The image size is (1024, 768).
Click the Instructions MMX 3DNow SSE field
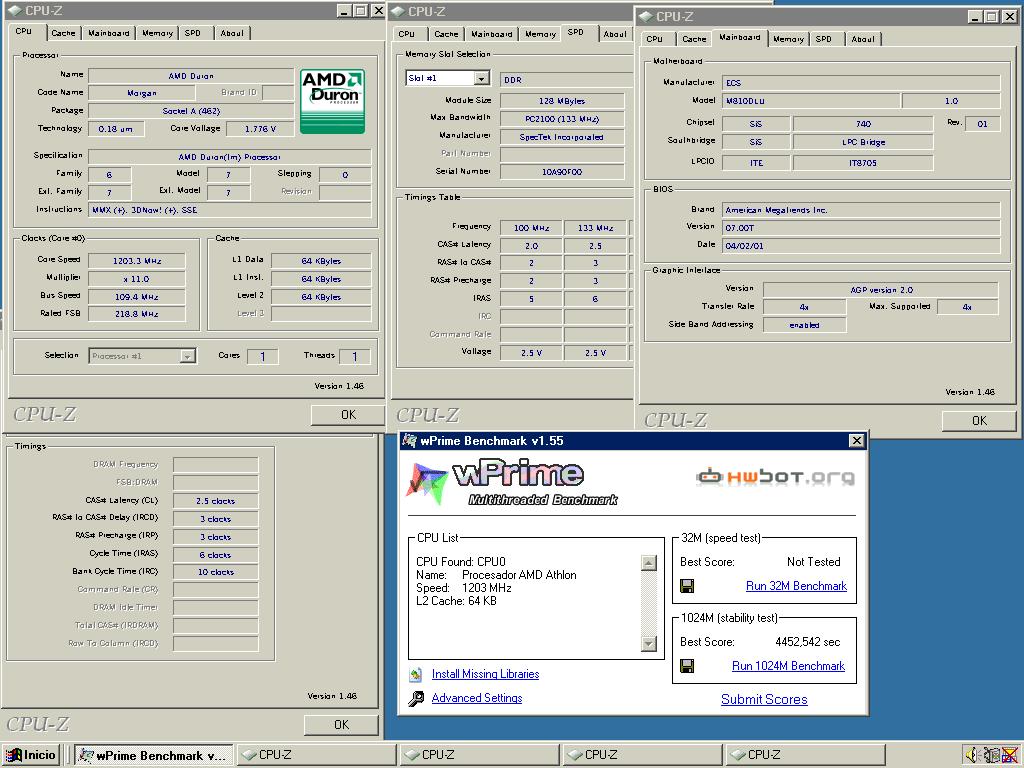[230, 210]
